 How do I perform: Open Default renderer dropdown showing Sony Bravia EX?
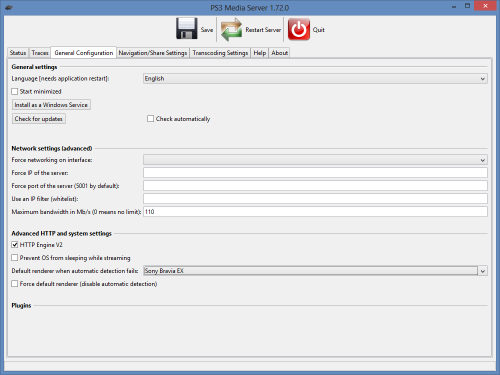[x=315, y=271]
